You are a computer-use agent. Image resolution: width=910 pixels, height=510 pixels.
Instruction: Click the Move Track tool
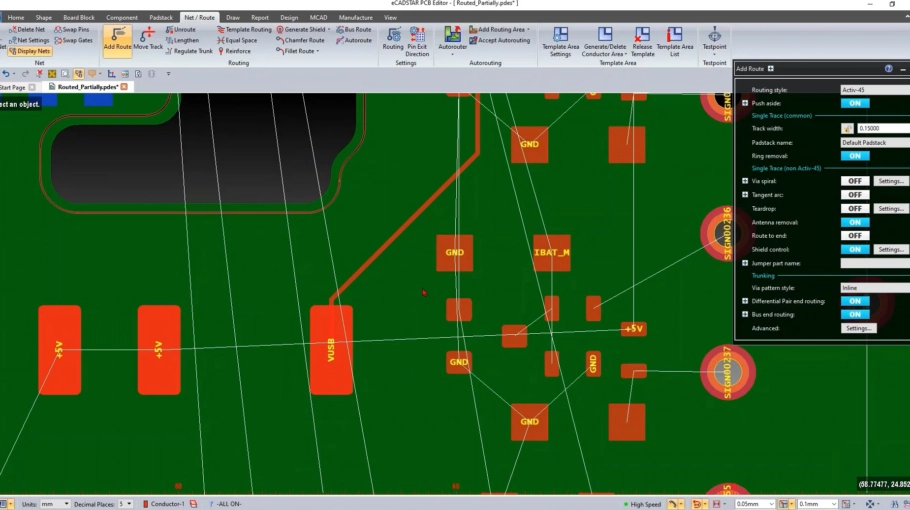click(x=148, y=39)
